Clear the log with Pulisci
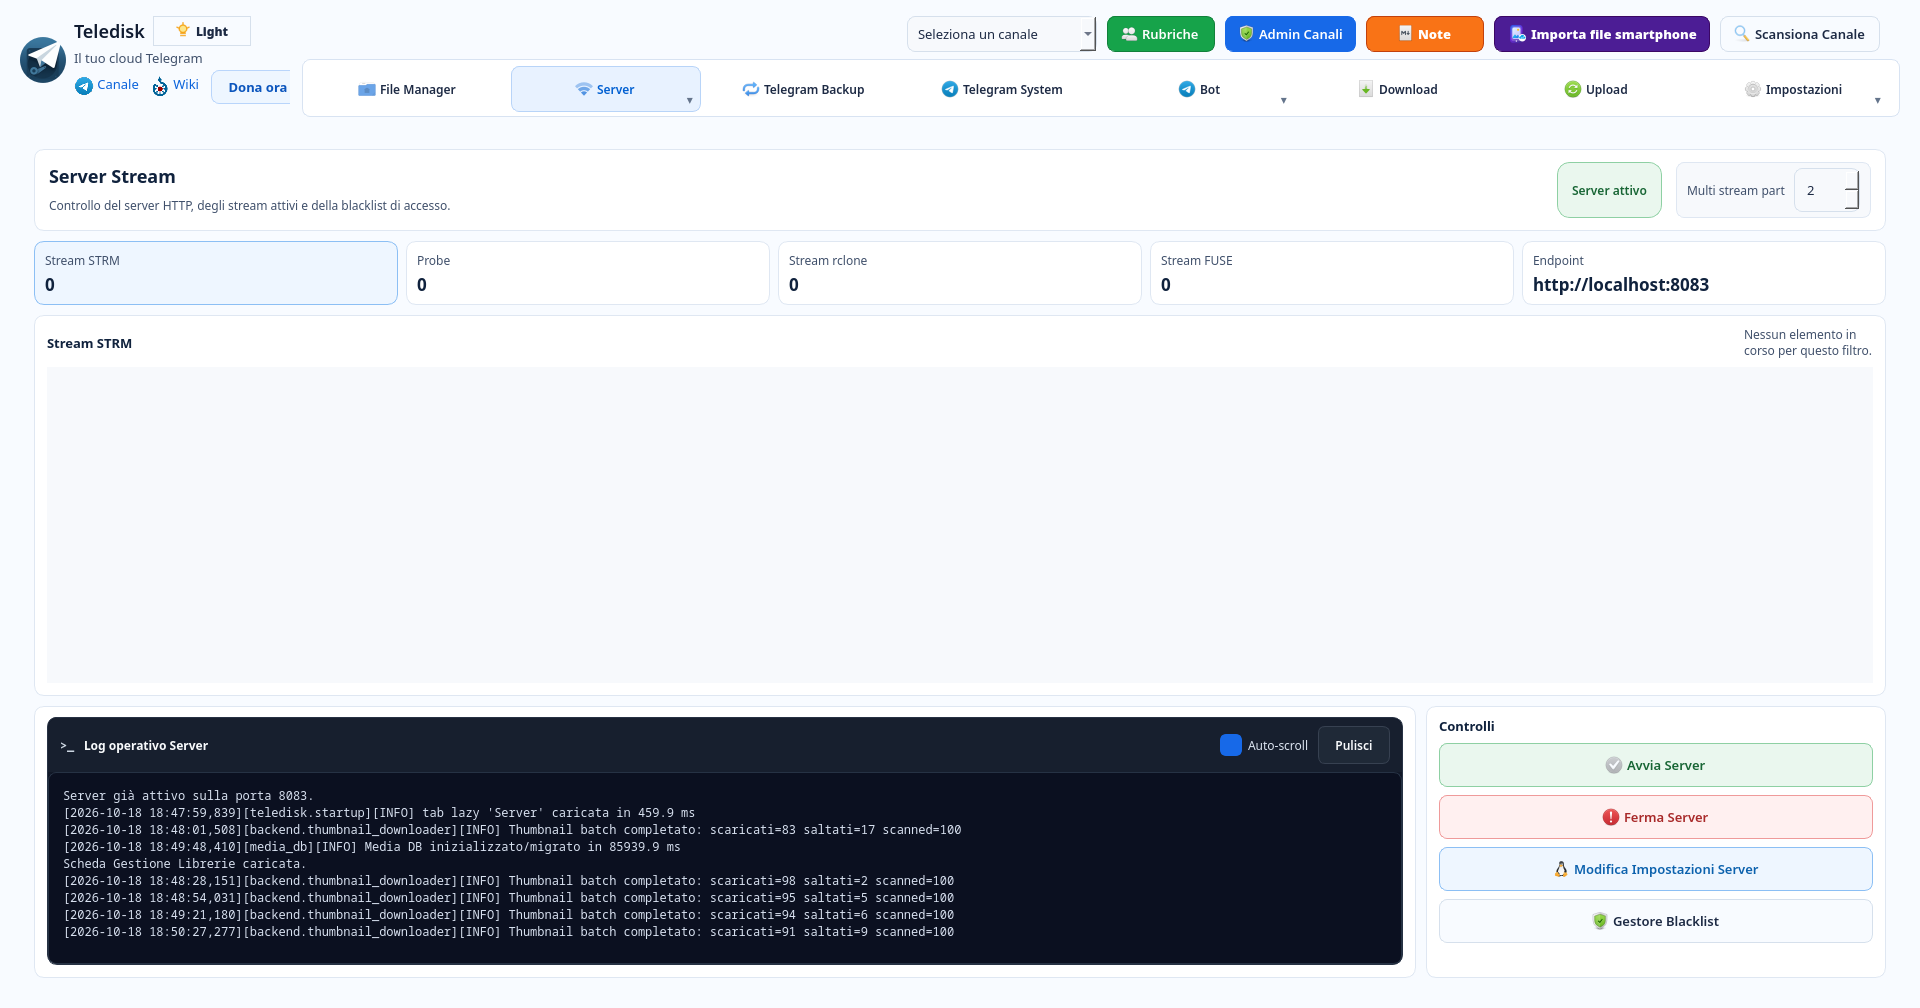This screenshot has width=1920, height=1008. pos(1354,745)
